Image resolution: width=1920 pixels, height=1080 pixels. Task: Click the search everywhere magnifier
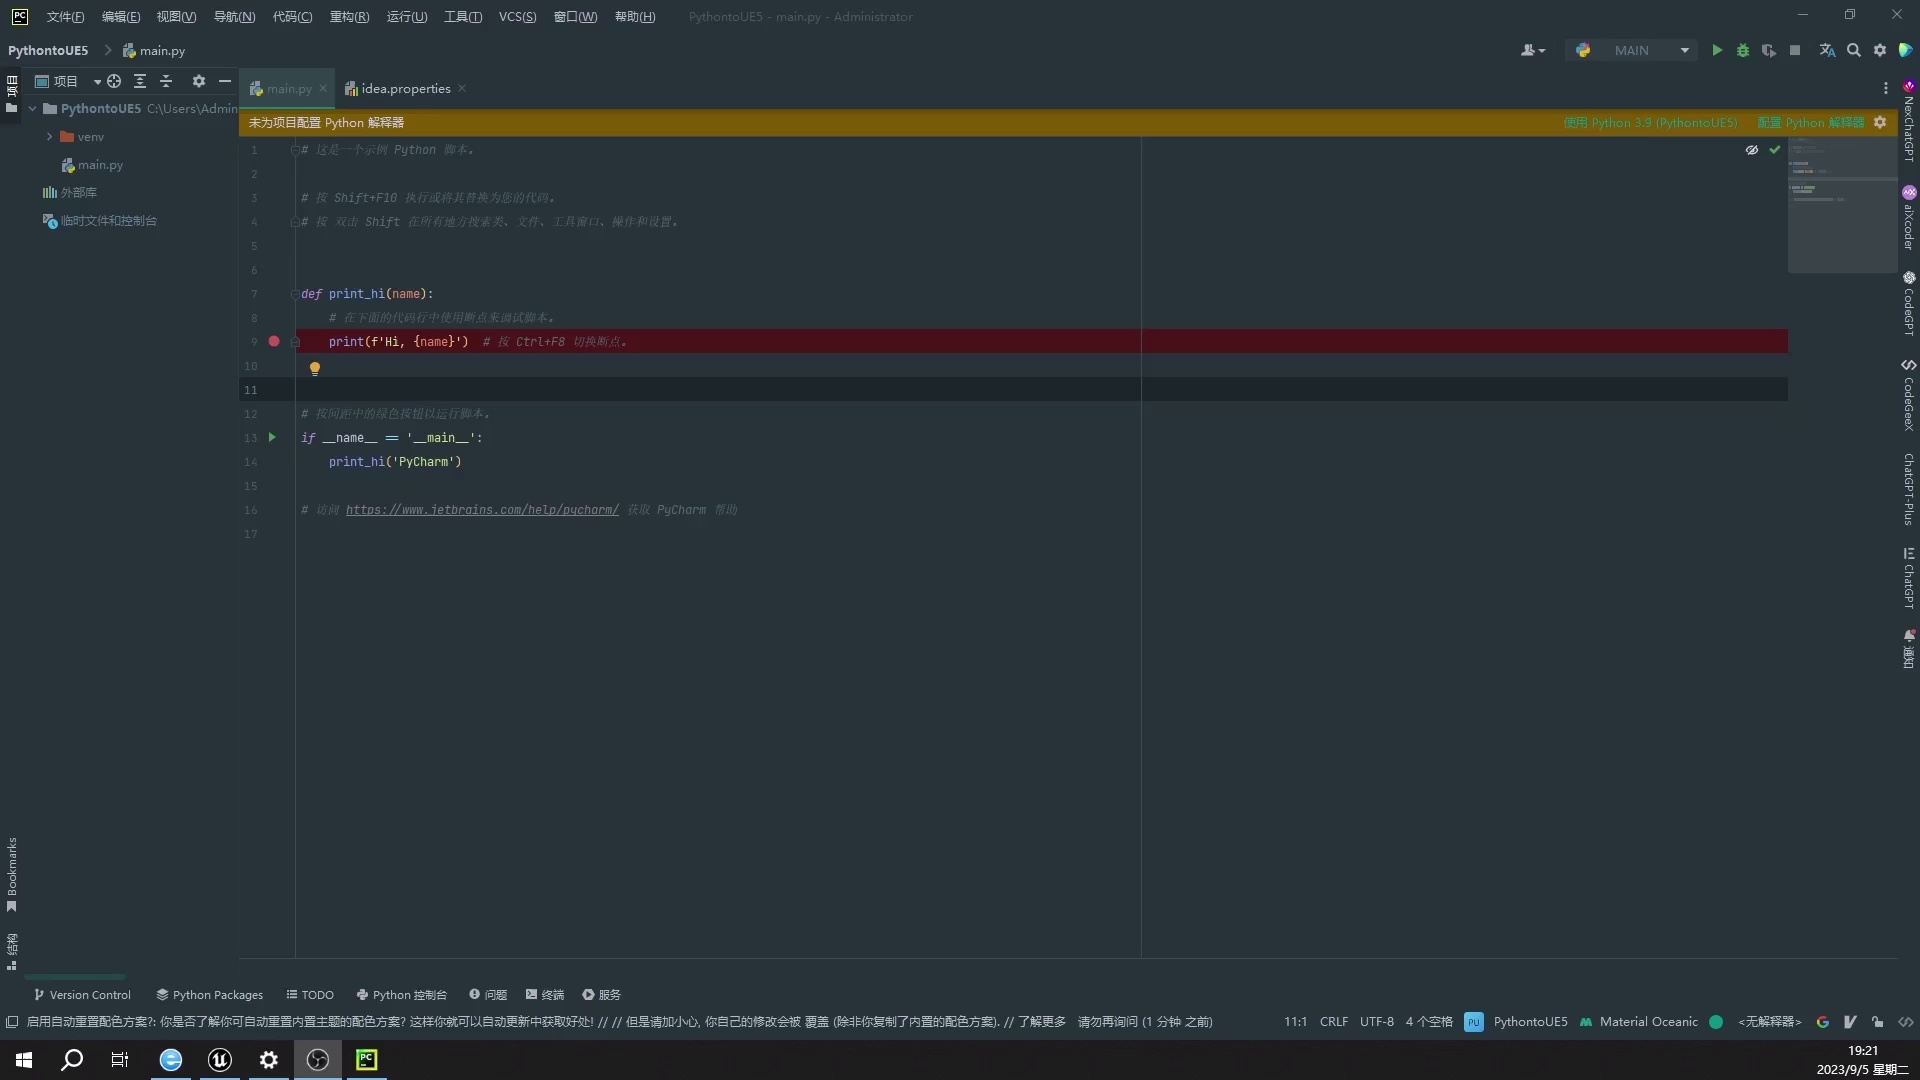click(x=1854, y=50)
